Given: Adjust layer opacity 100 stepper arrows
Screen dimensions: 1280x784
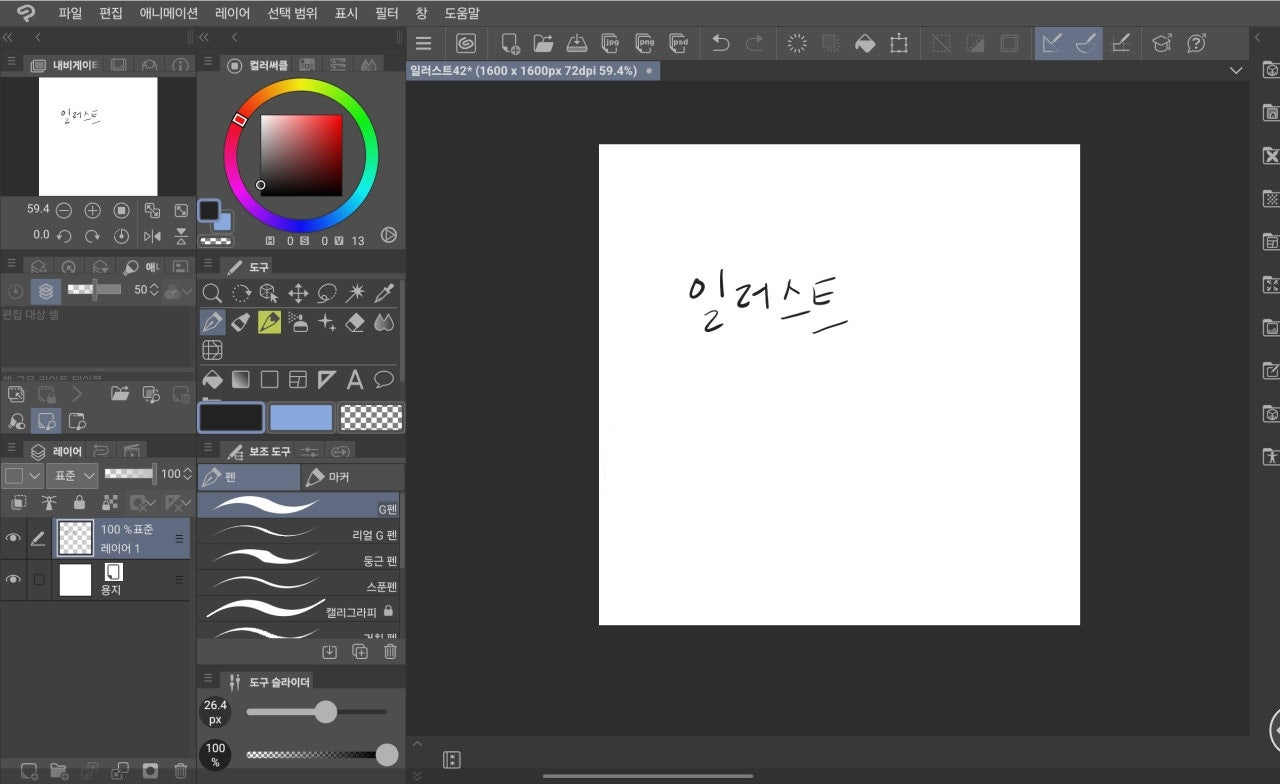Looking at the screenshot, I should click(x=189, y=474).
